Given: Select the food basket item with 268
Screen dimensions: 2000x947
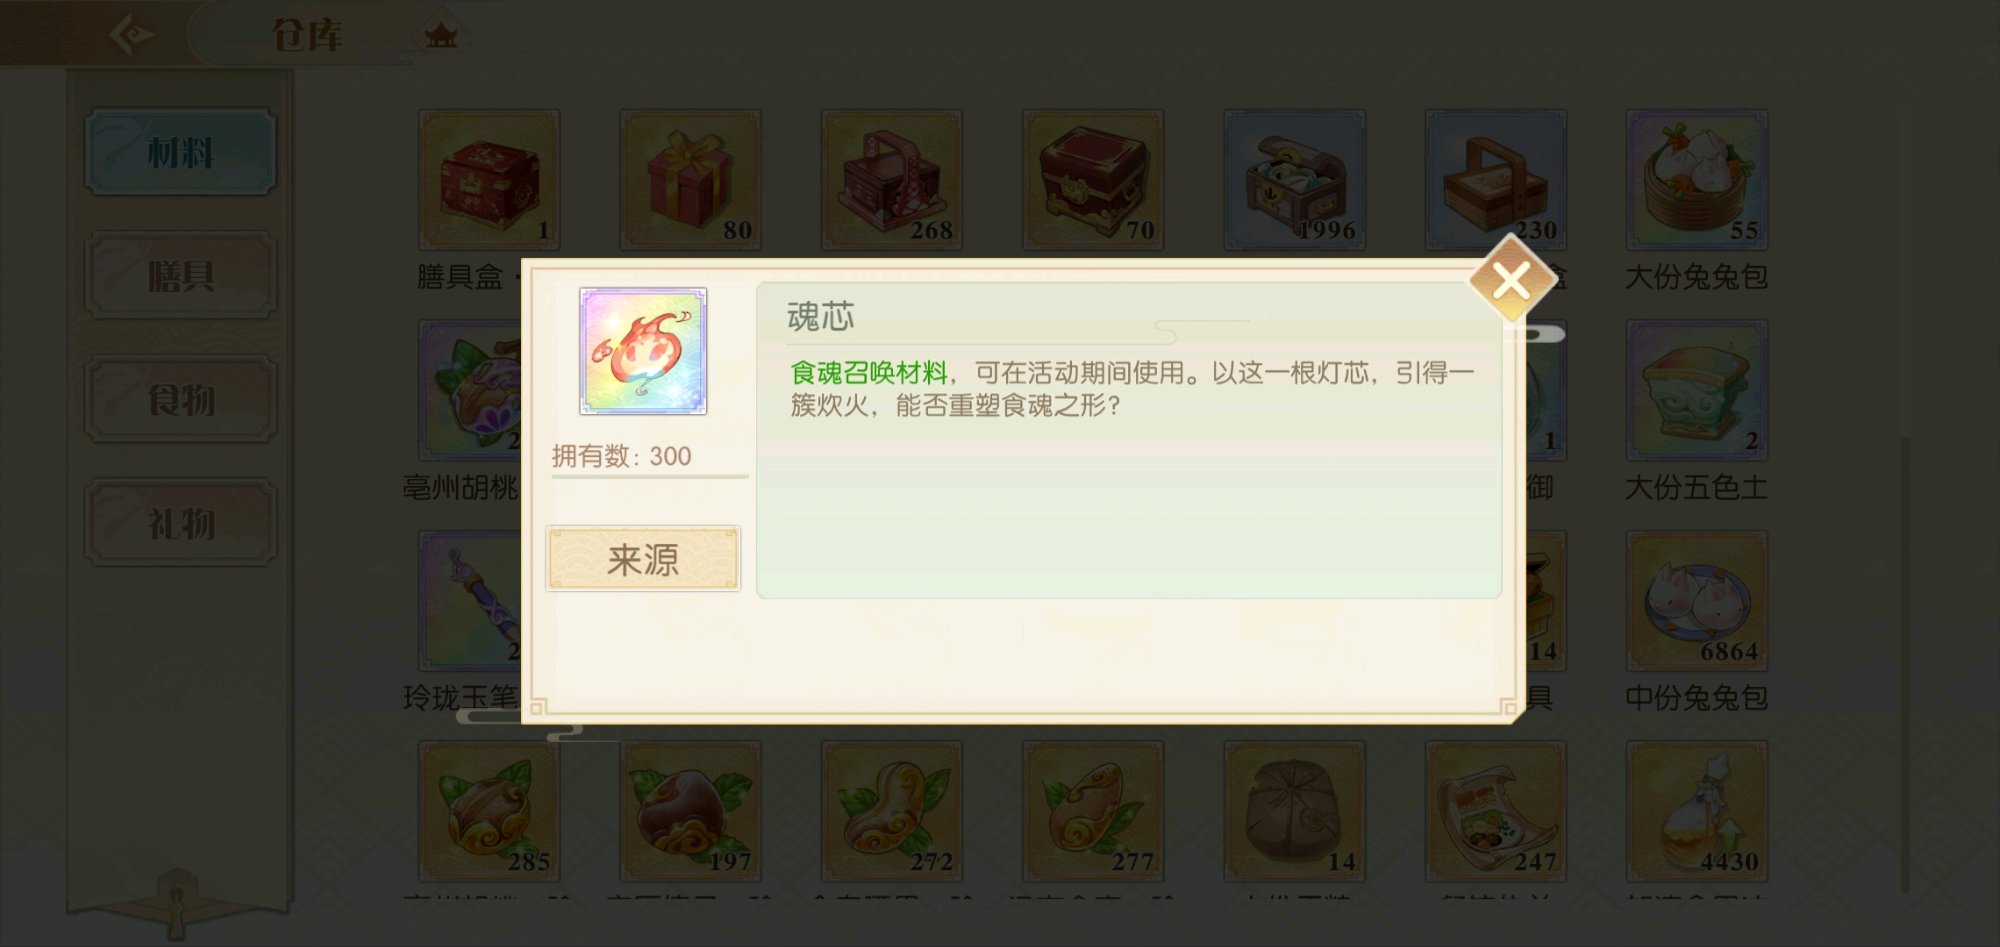Looking at the screenshot, I should point(892,180).
